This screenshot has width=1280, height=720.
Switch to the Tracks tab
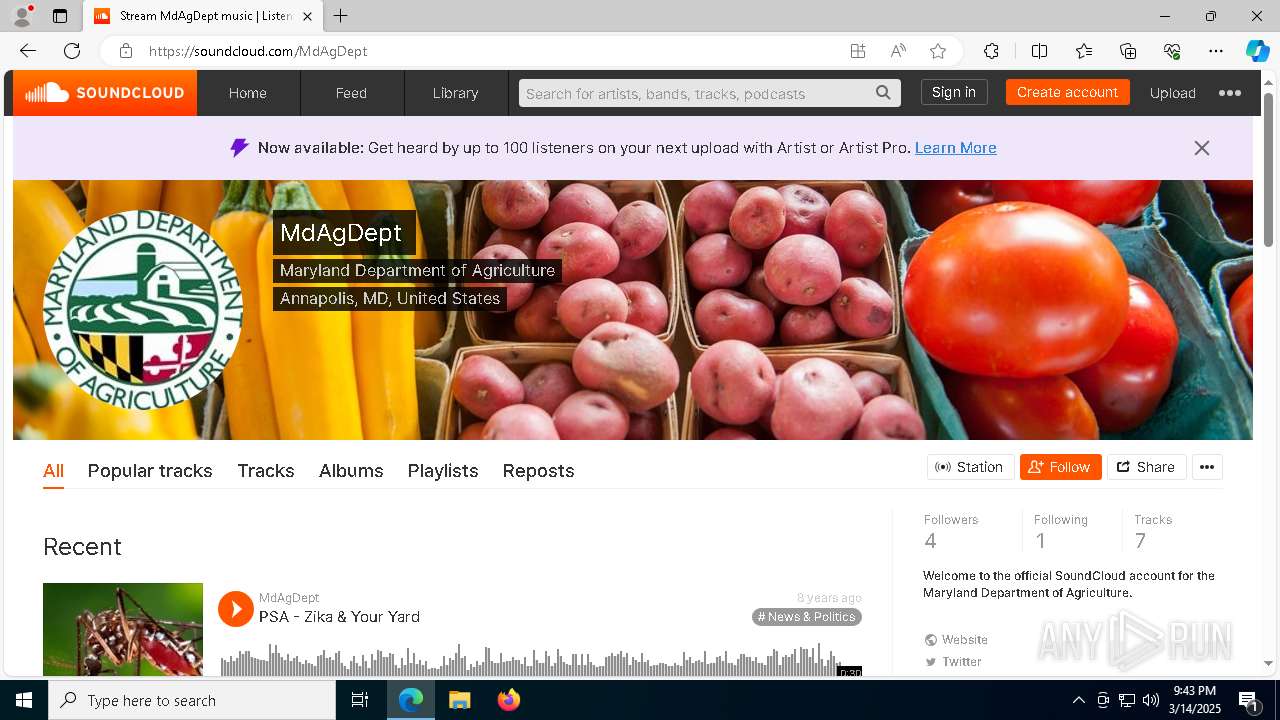point(266,471)
